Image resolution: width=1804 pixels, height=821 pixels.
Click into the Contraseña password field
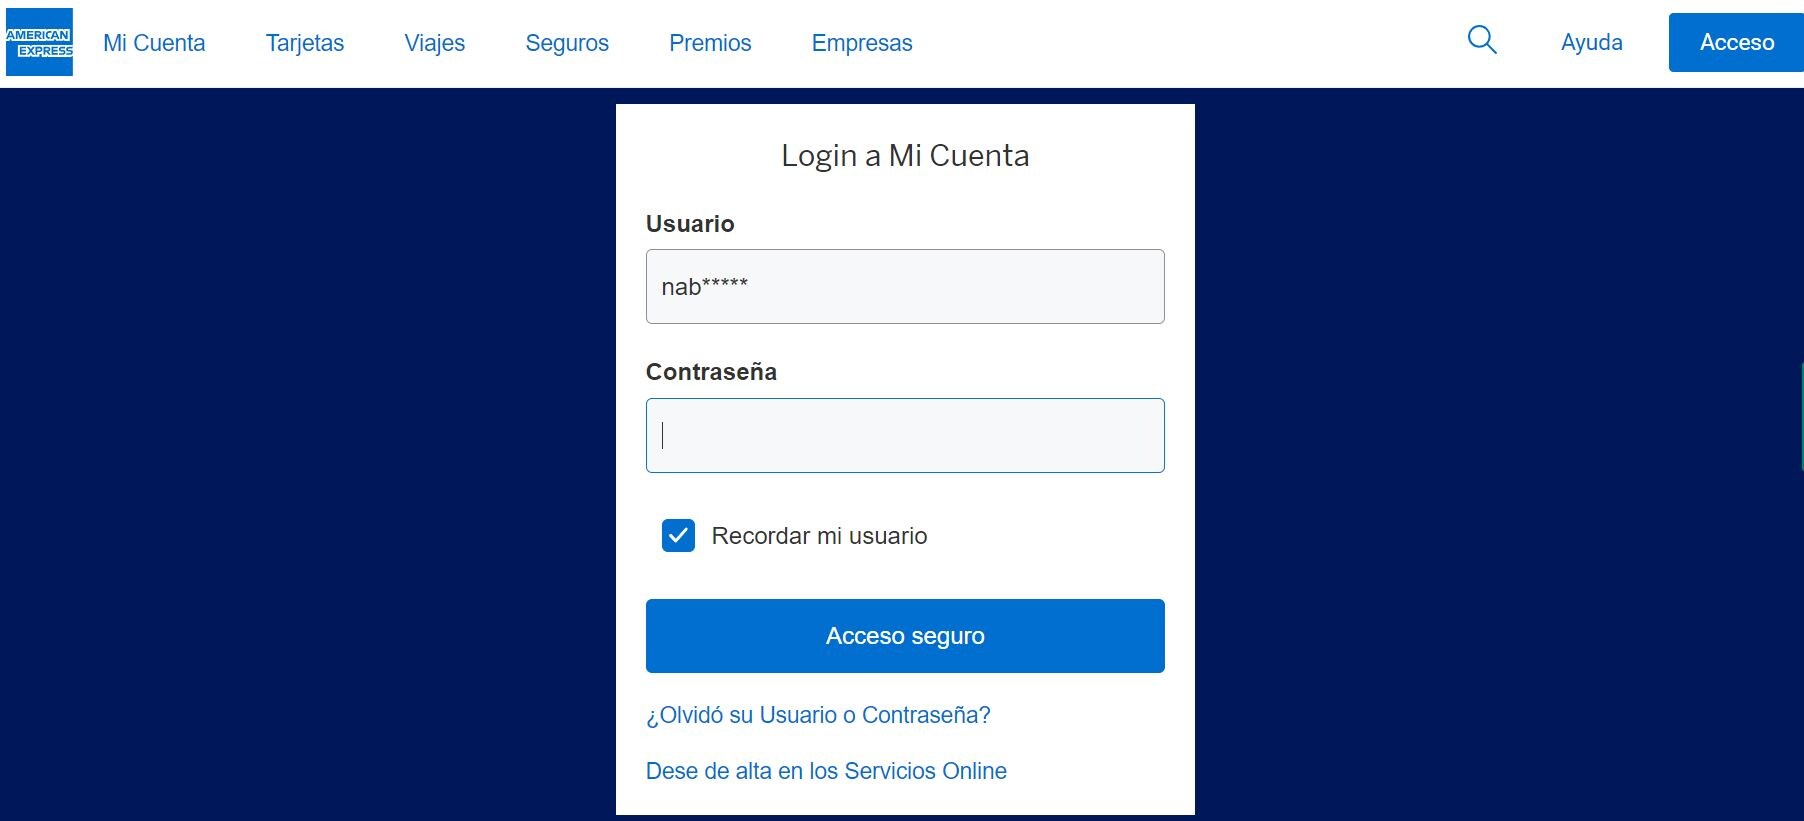tap(905, 436)
